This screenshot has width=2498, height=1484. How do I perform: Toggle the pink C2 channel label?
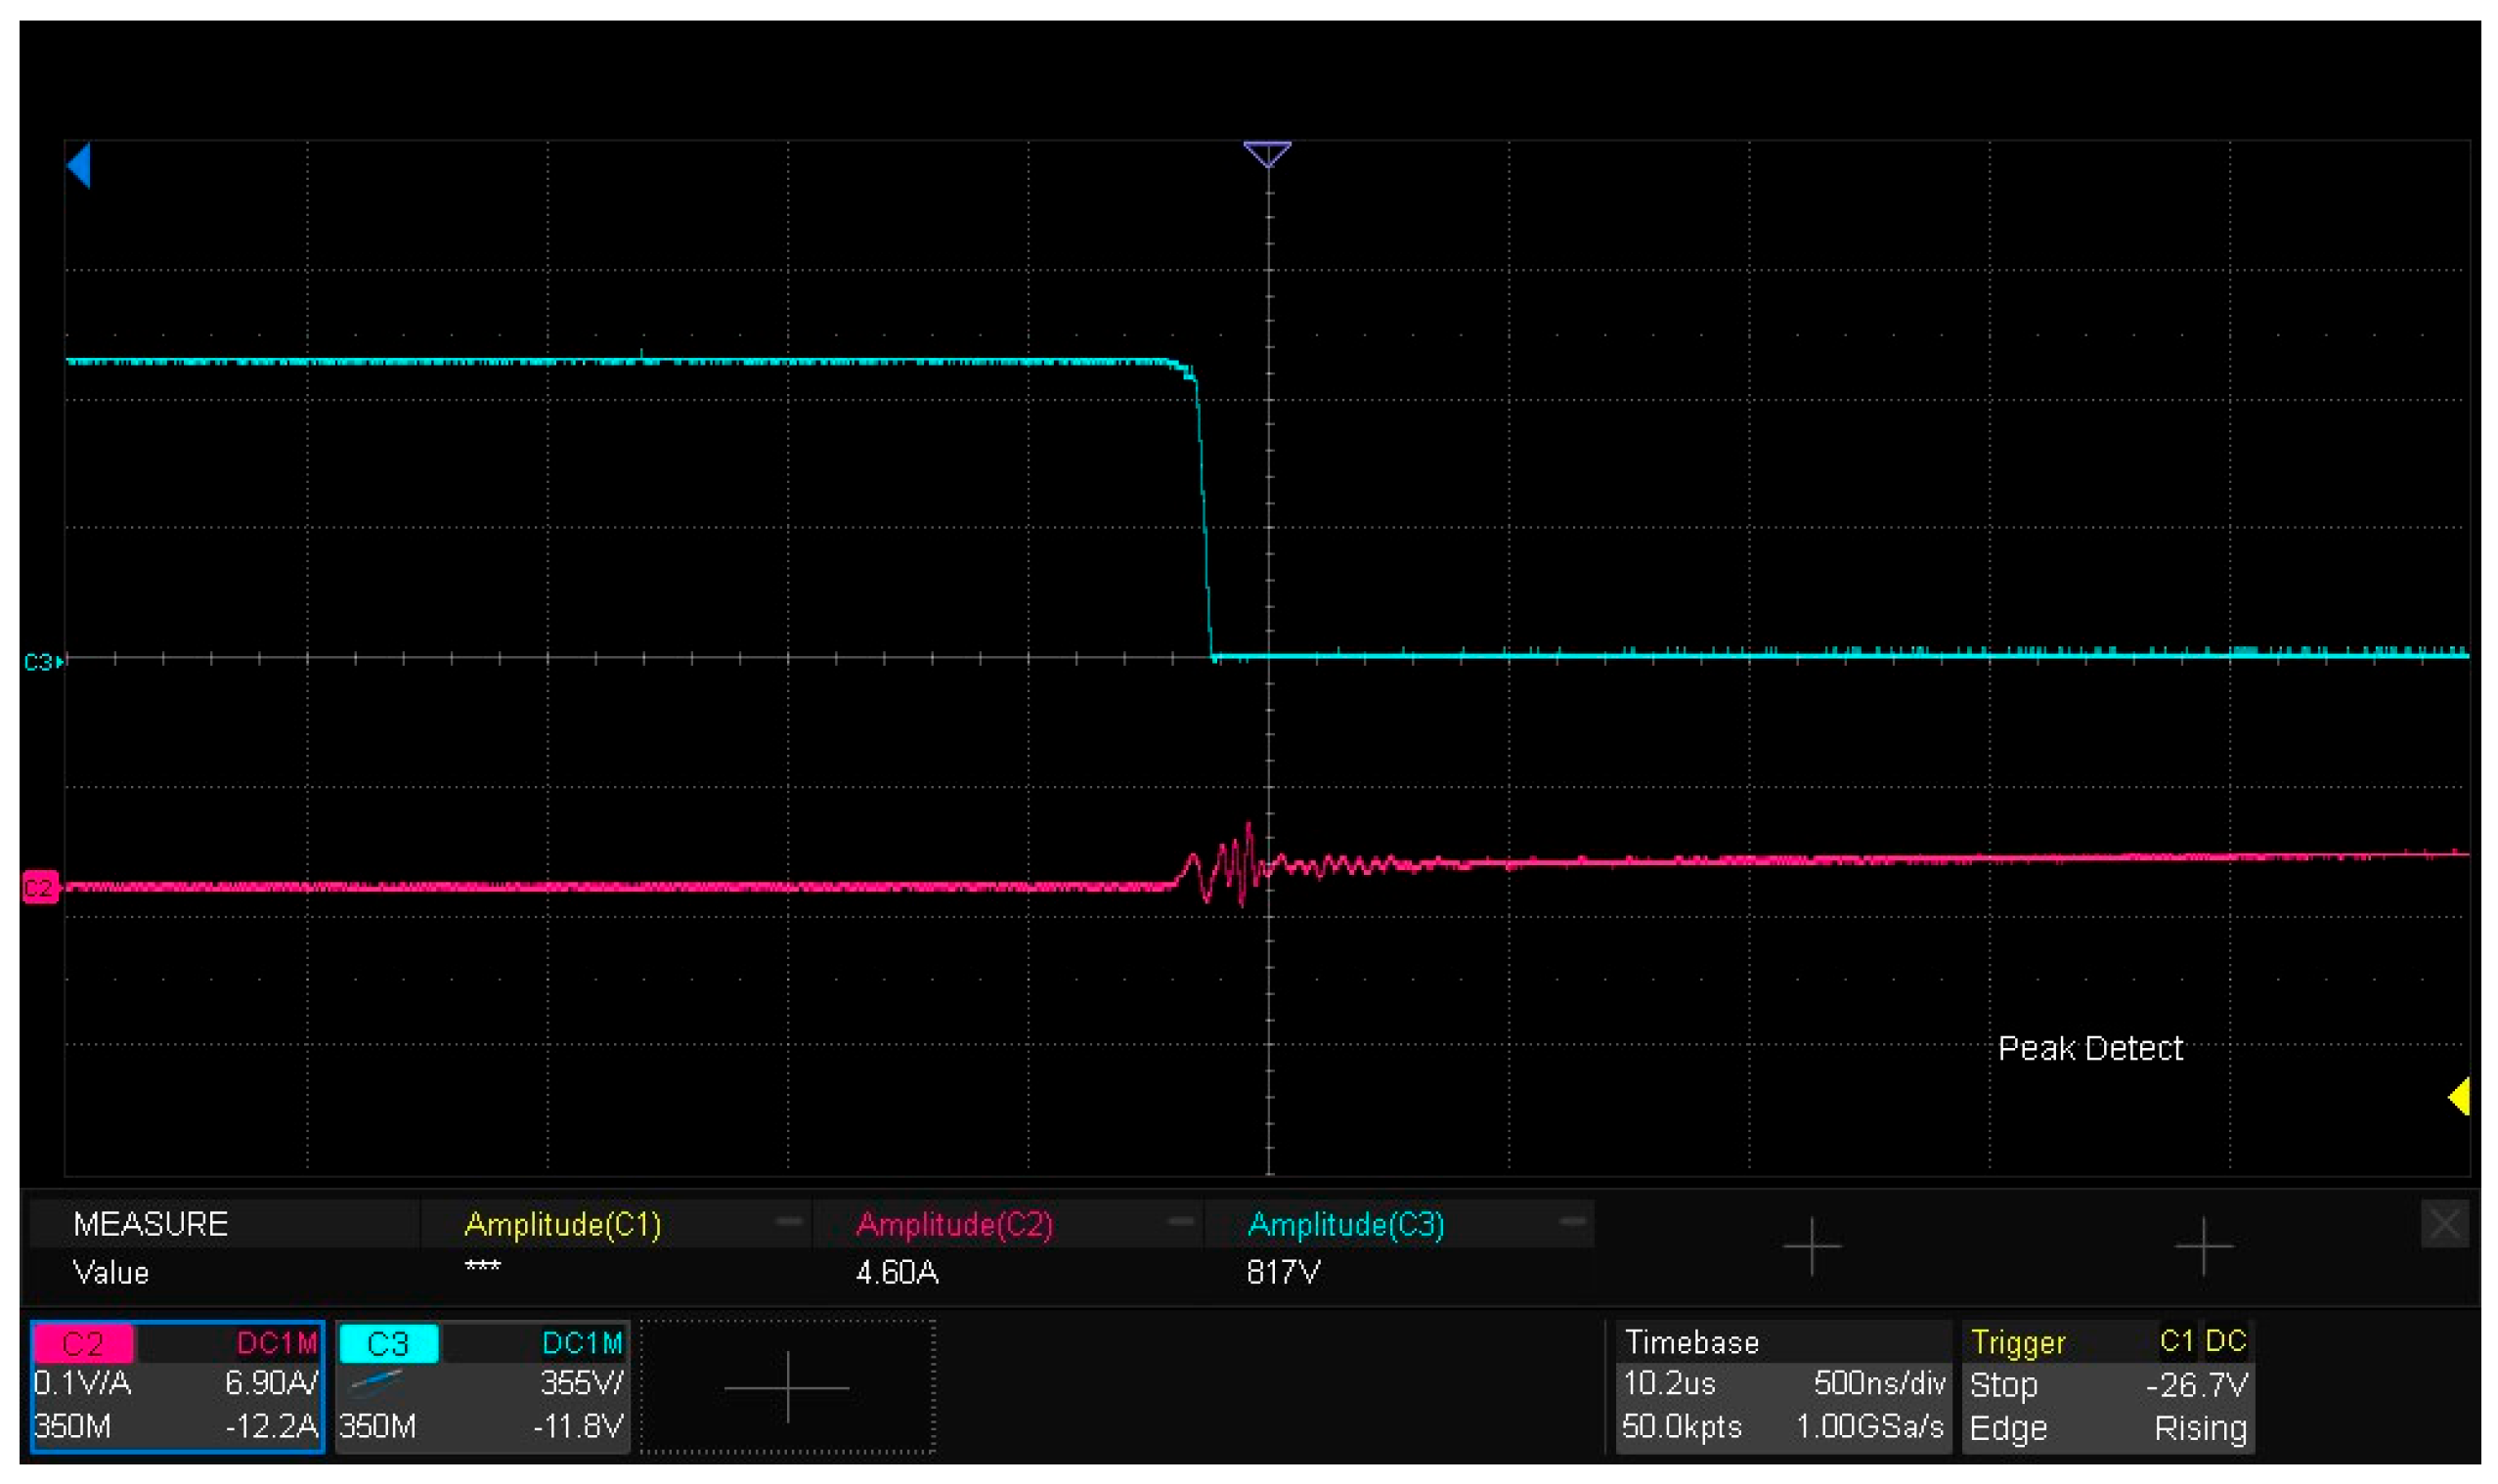[83, 1343]
